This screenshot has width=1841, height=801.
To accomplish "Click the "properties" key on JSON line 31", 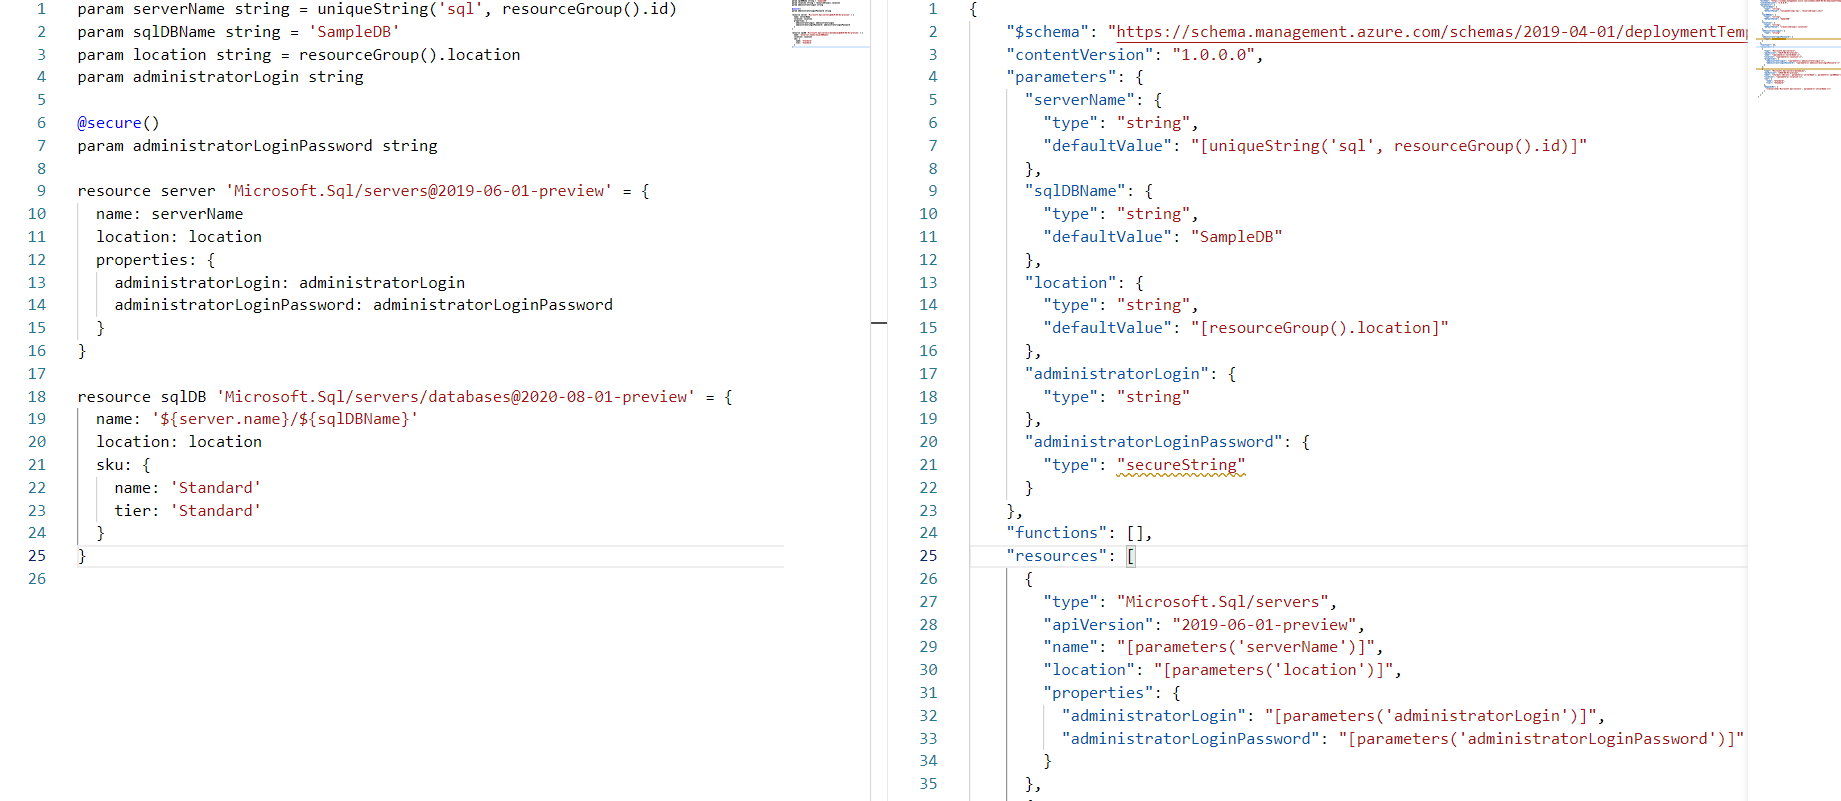I will 1098,693.
